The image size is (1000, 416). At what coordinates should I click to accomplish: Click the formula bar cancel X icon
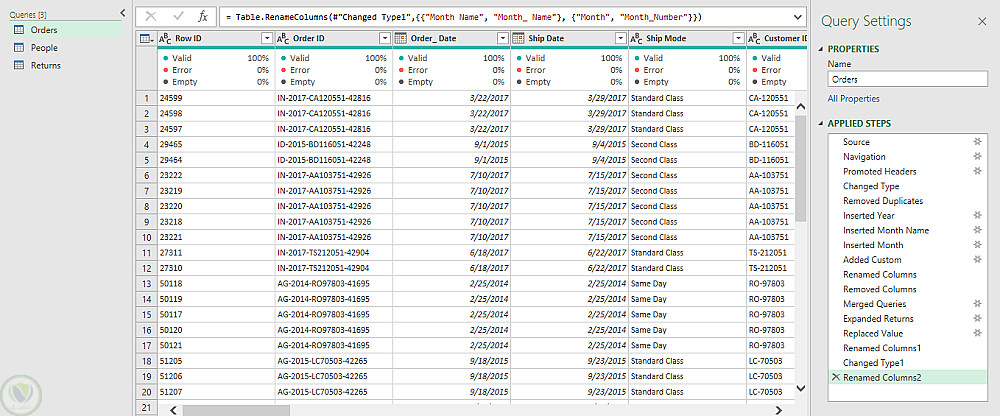click(x=151, y=17)
